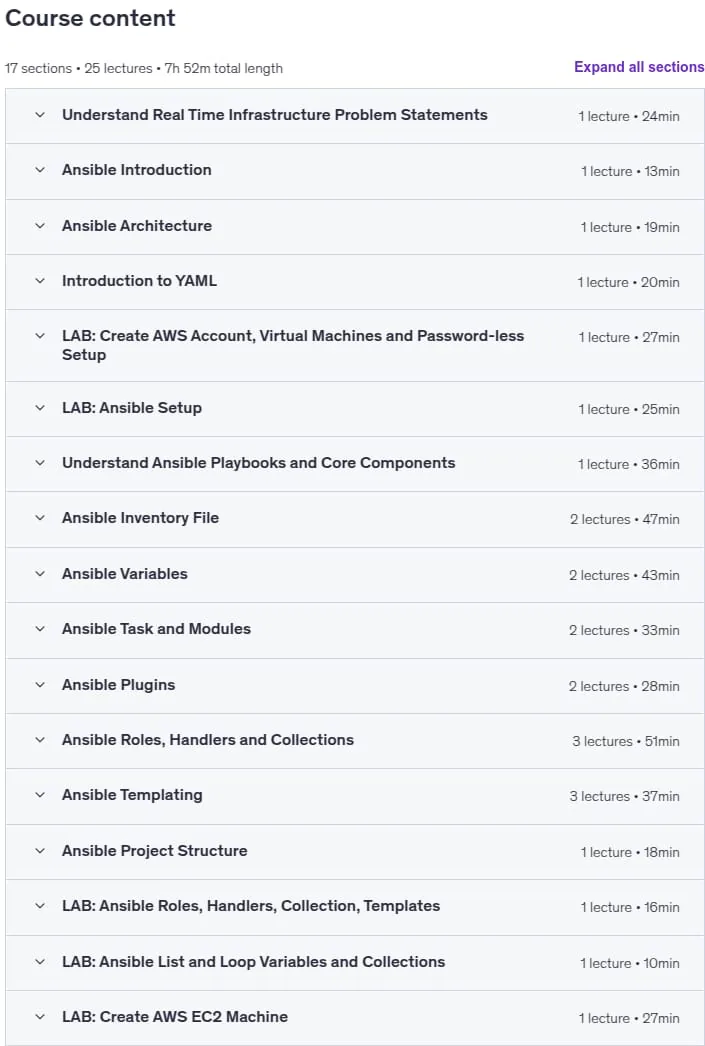The height and width of the screenshot is (1046, 705).
Task: Expand Understand Ansible Playbooks and Core Components
Action: pos(355,464)
